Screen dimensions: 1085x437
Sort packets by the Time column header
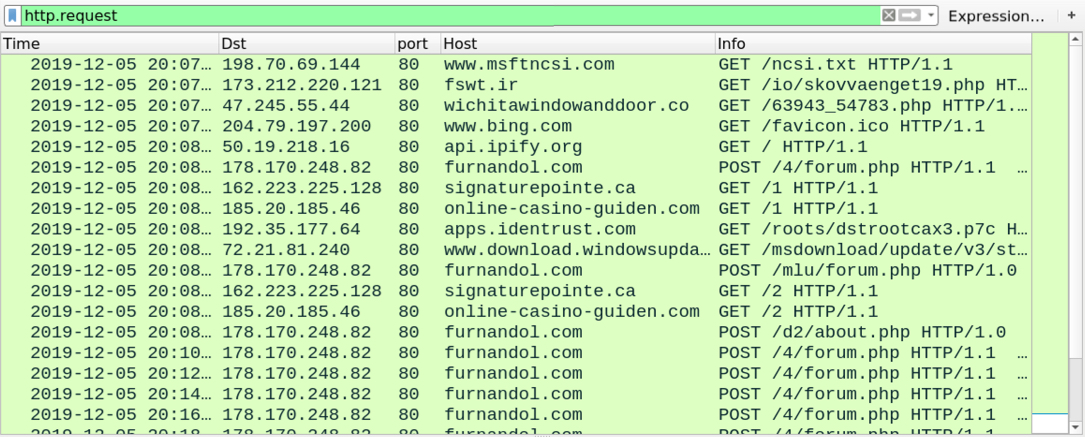click(110, 44)
